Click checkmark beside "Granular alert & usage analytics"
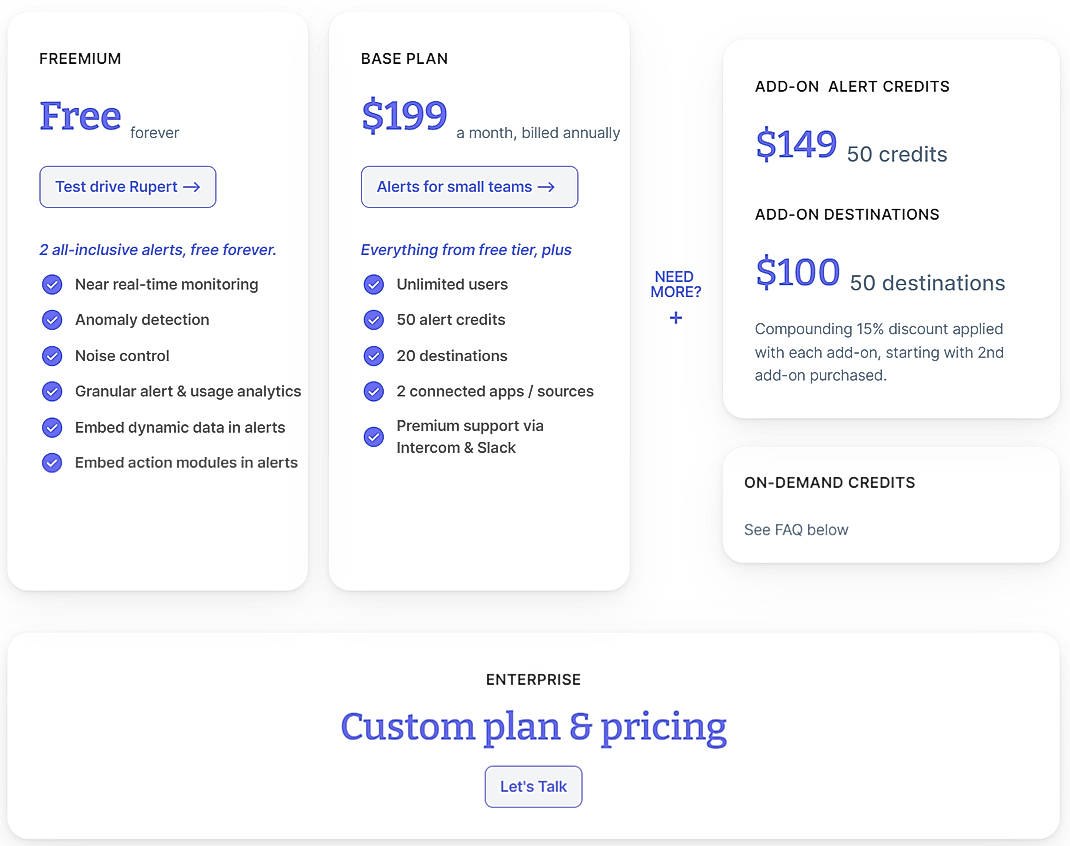 click(x=52, y=392)
